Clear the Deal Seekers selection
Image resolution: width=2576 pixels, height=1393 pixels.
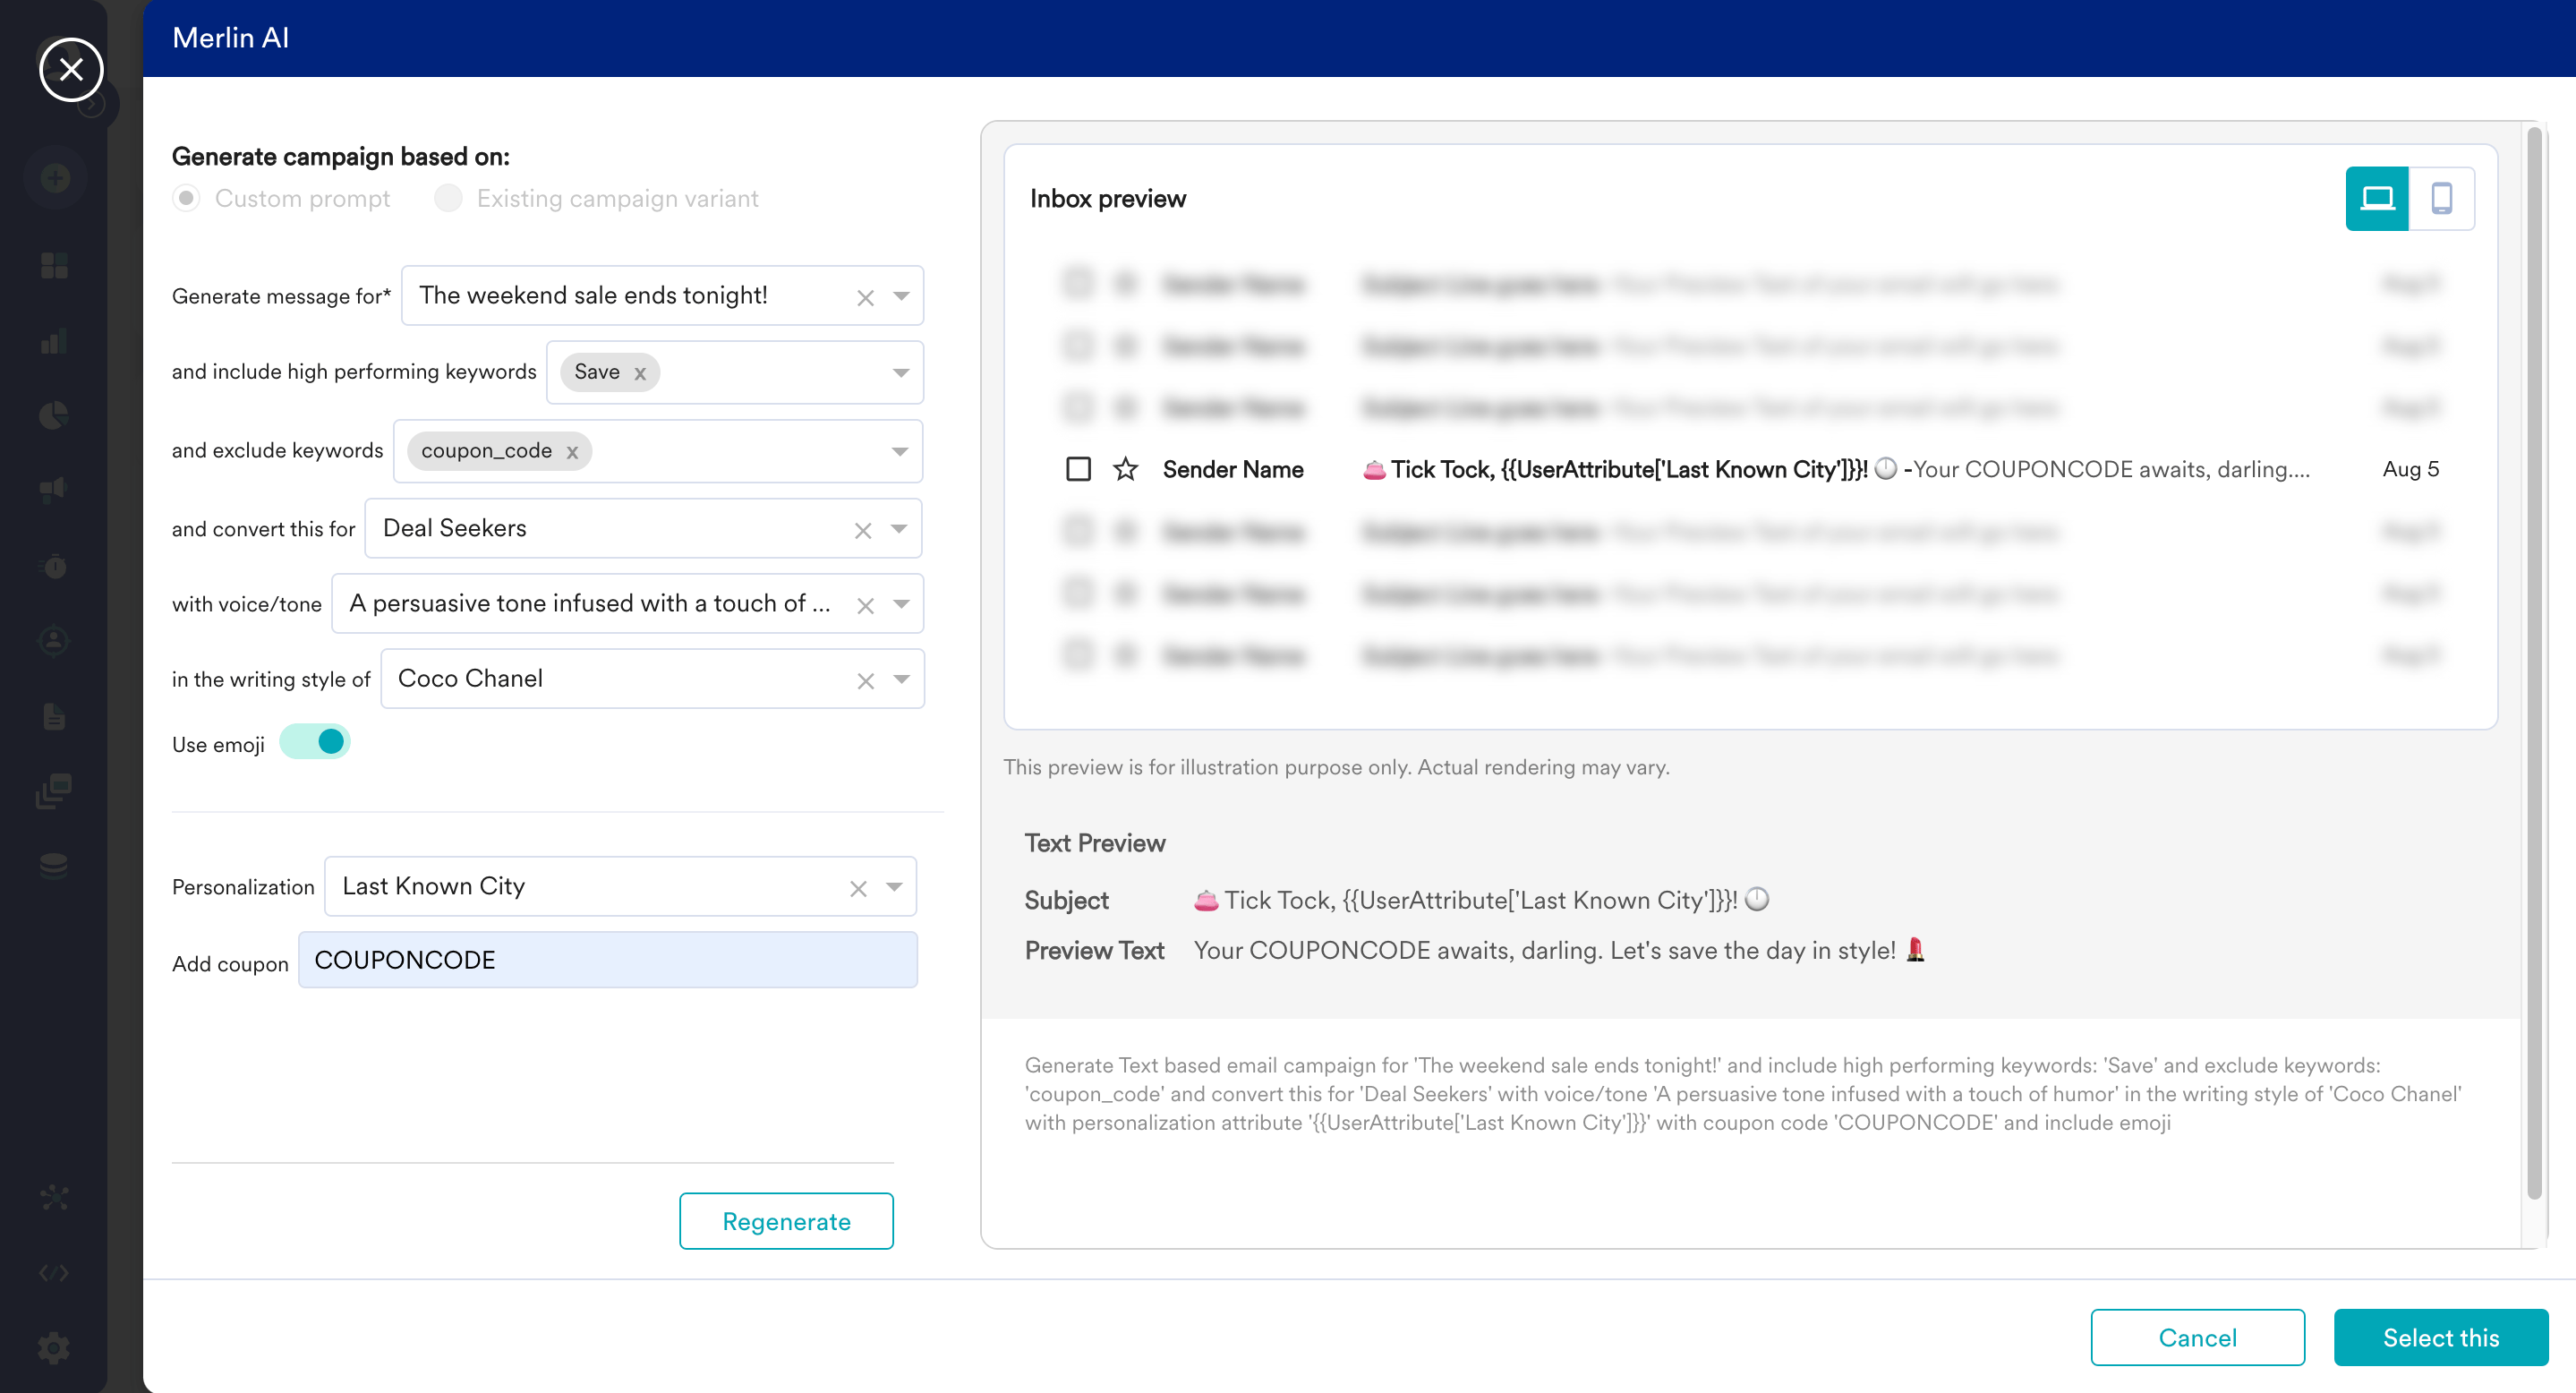(x=863, y=530)
